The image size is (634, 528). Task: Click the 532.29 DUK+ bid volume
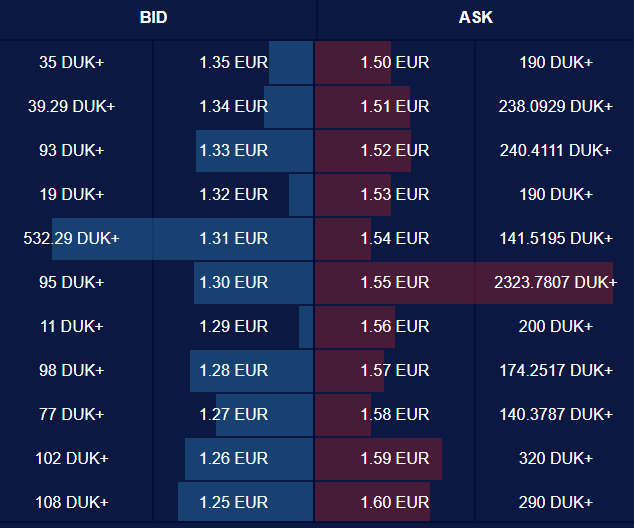coord(71,238)
